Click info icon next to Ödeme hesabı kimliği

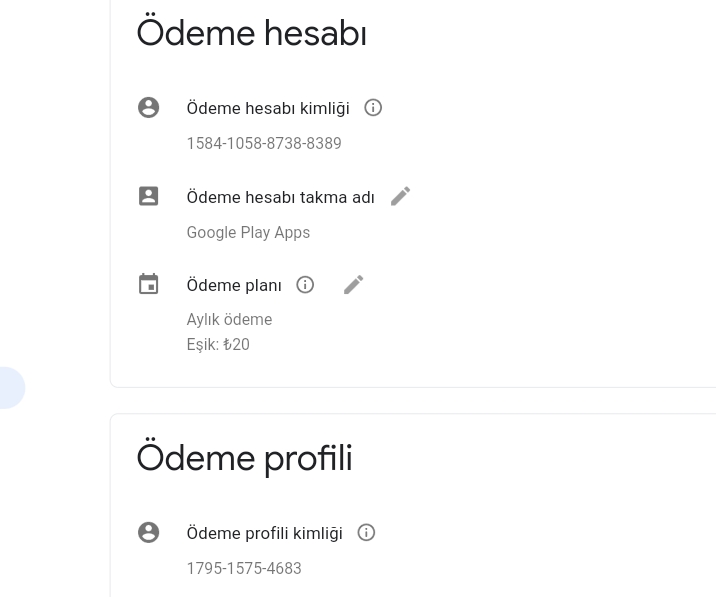point(373,108)
